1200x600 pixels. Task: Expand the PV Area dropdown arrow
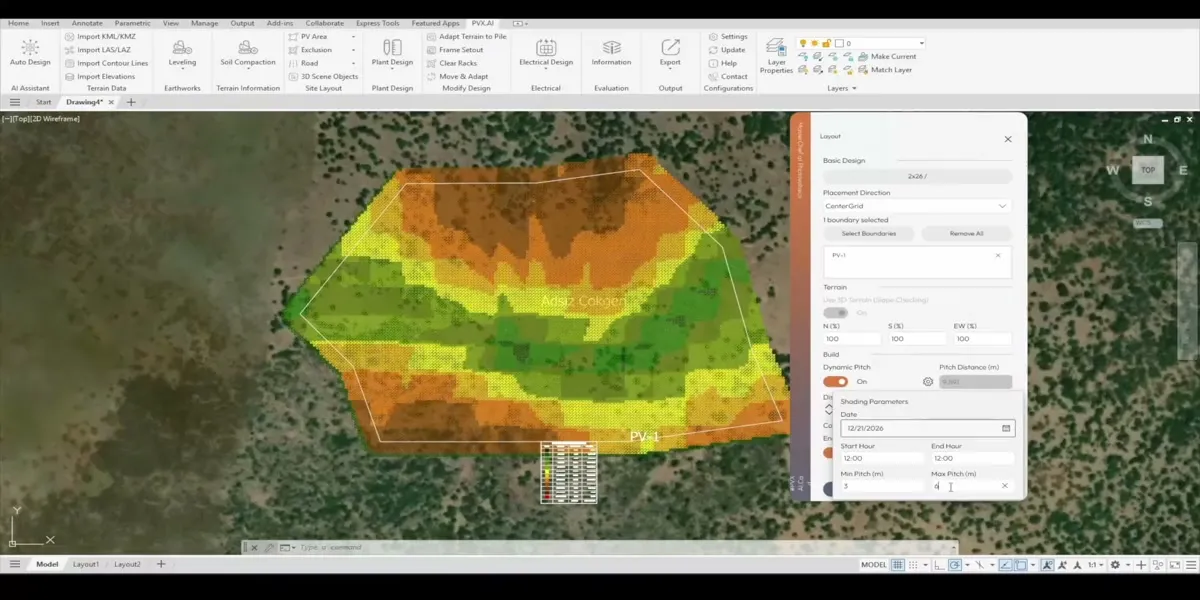click(x=353, y=37)
